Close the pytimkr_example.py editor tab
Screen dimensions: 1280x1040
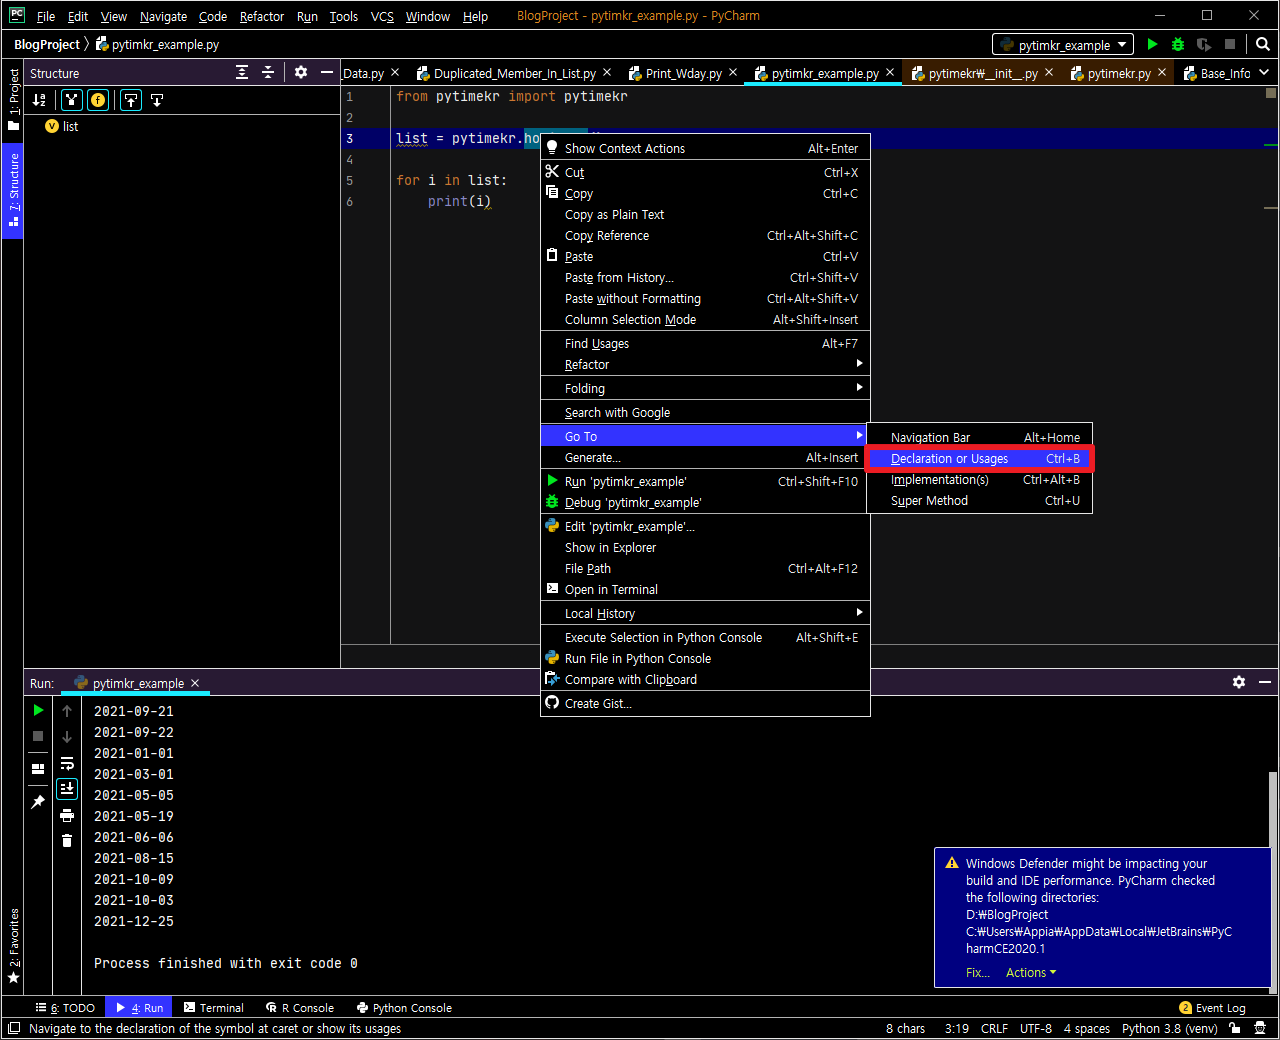tap(890, 72)
